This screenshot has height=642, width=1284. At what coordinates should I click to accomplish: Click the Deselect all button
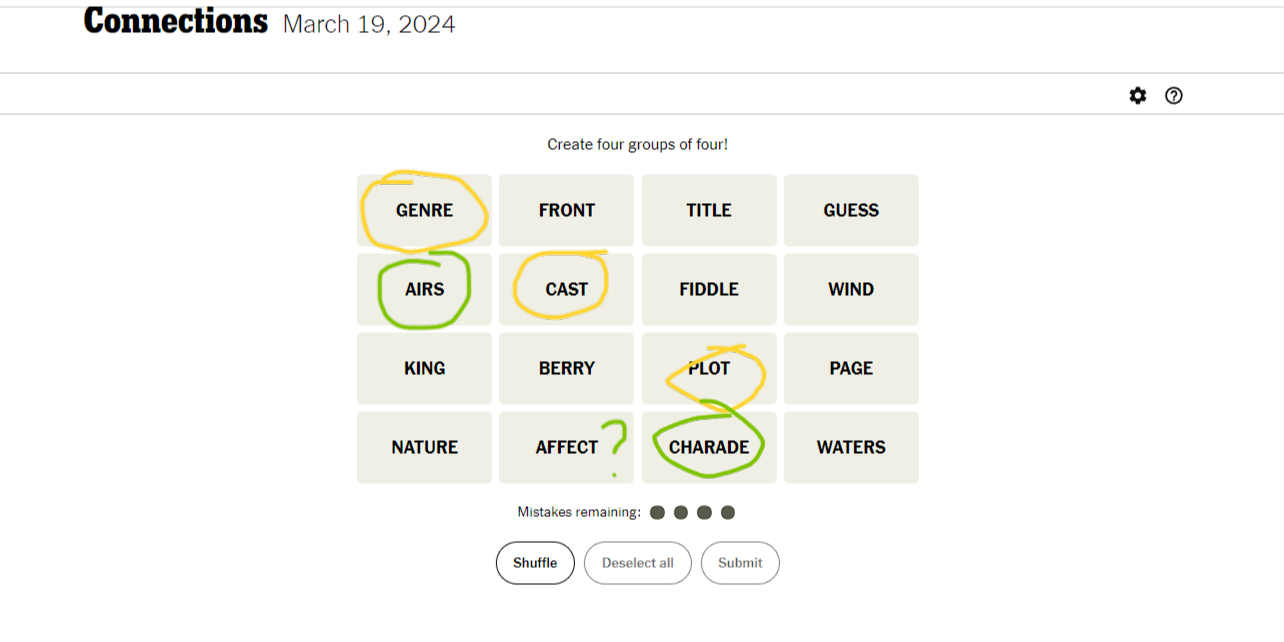[x=638, y=563]
